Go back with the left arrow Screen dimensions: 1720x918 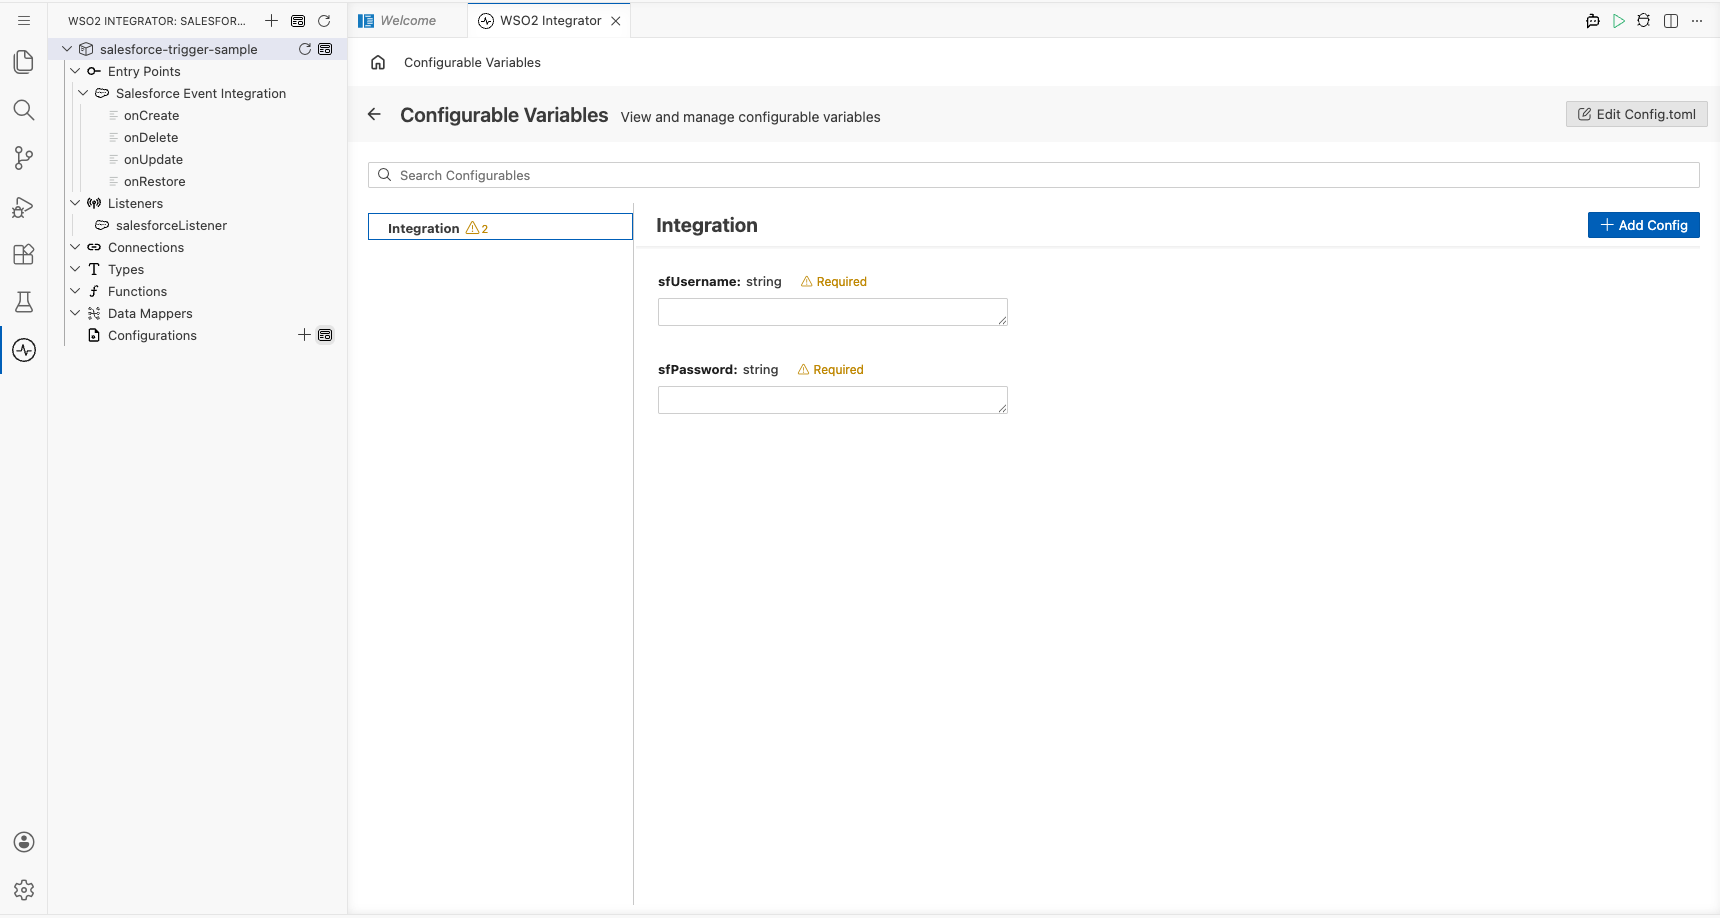(375, 114)
